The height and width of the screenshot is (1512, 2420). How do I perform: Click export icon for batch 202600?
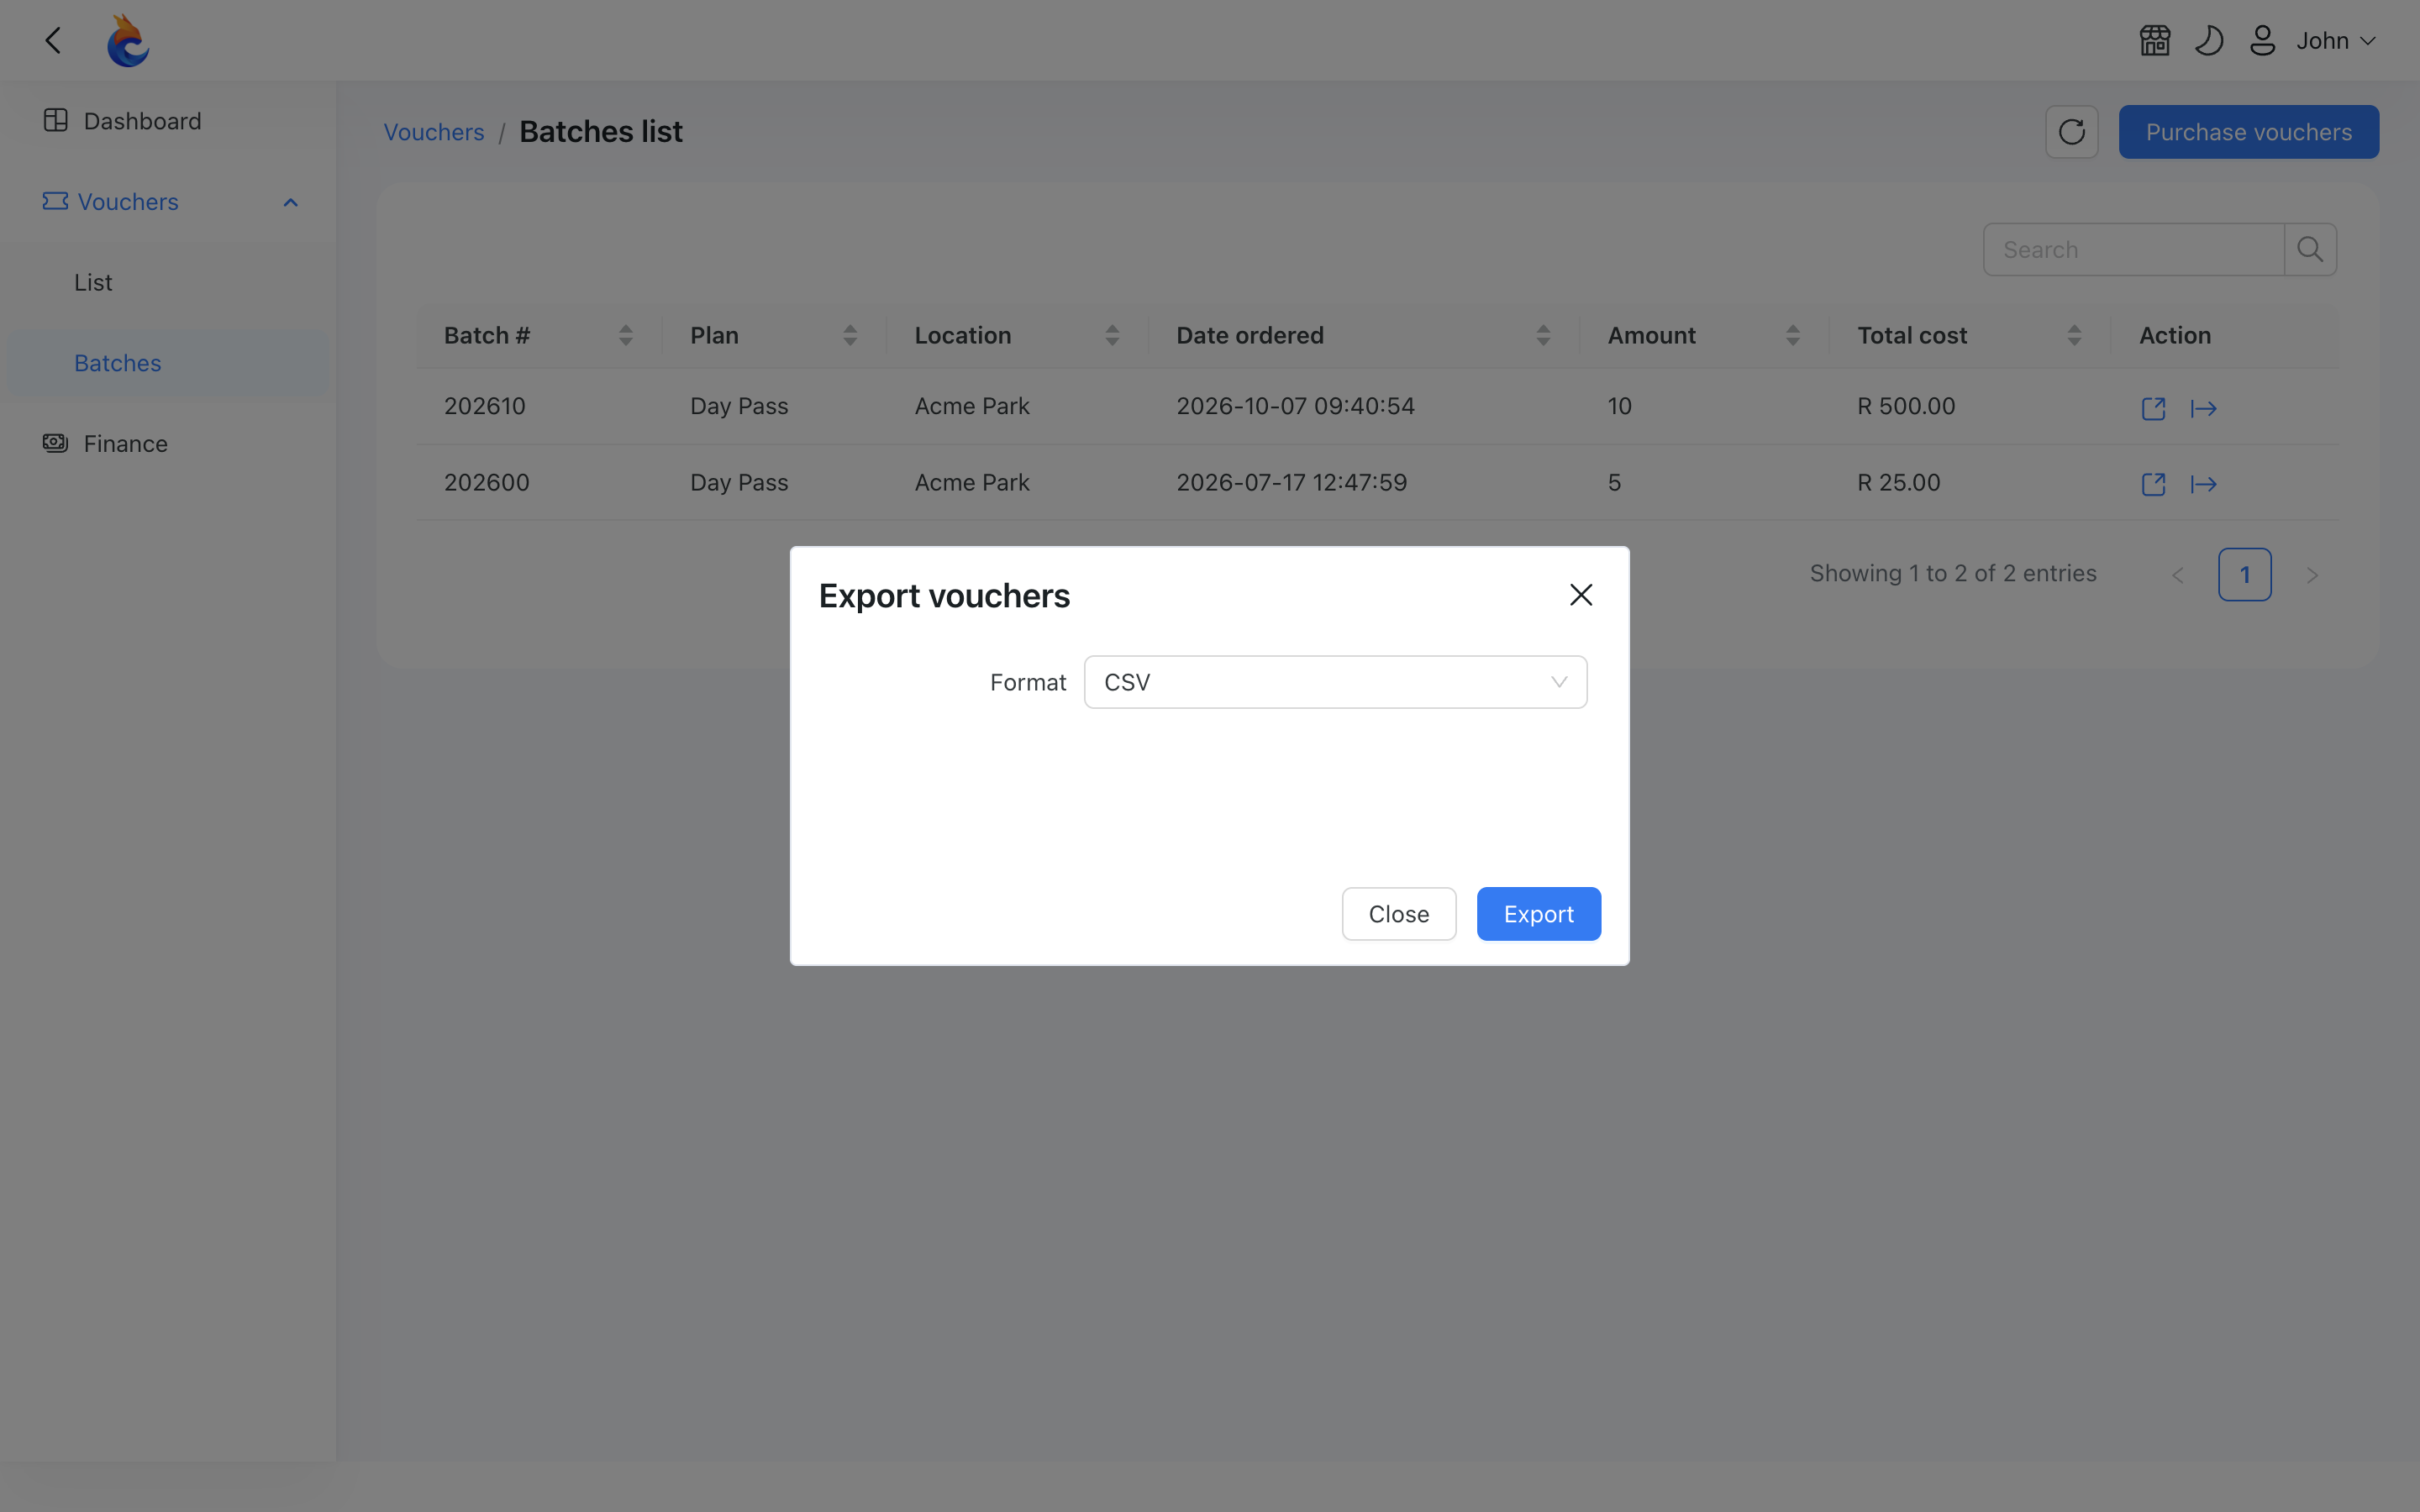click(x=2204, y=484)
